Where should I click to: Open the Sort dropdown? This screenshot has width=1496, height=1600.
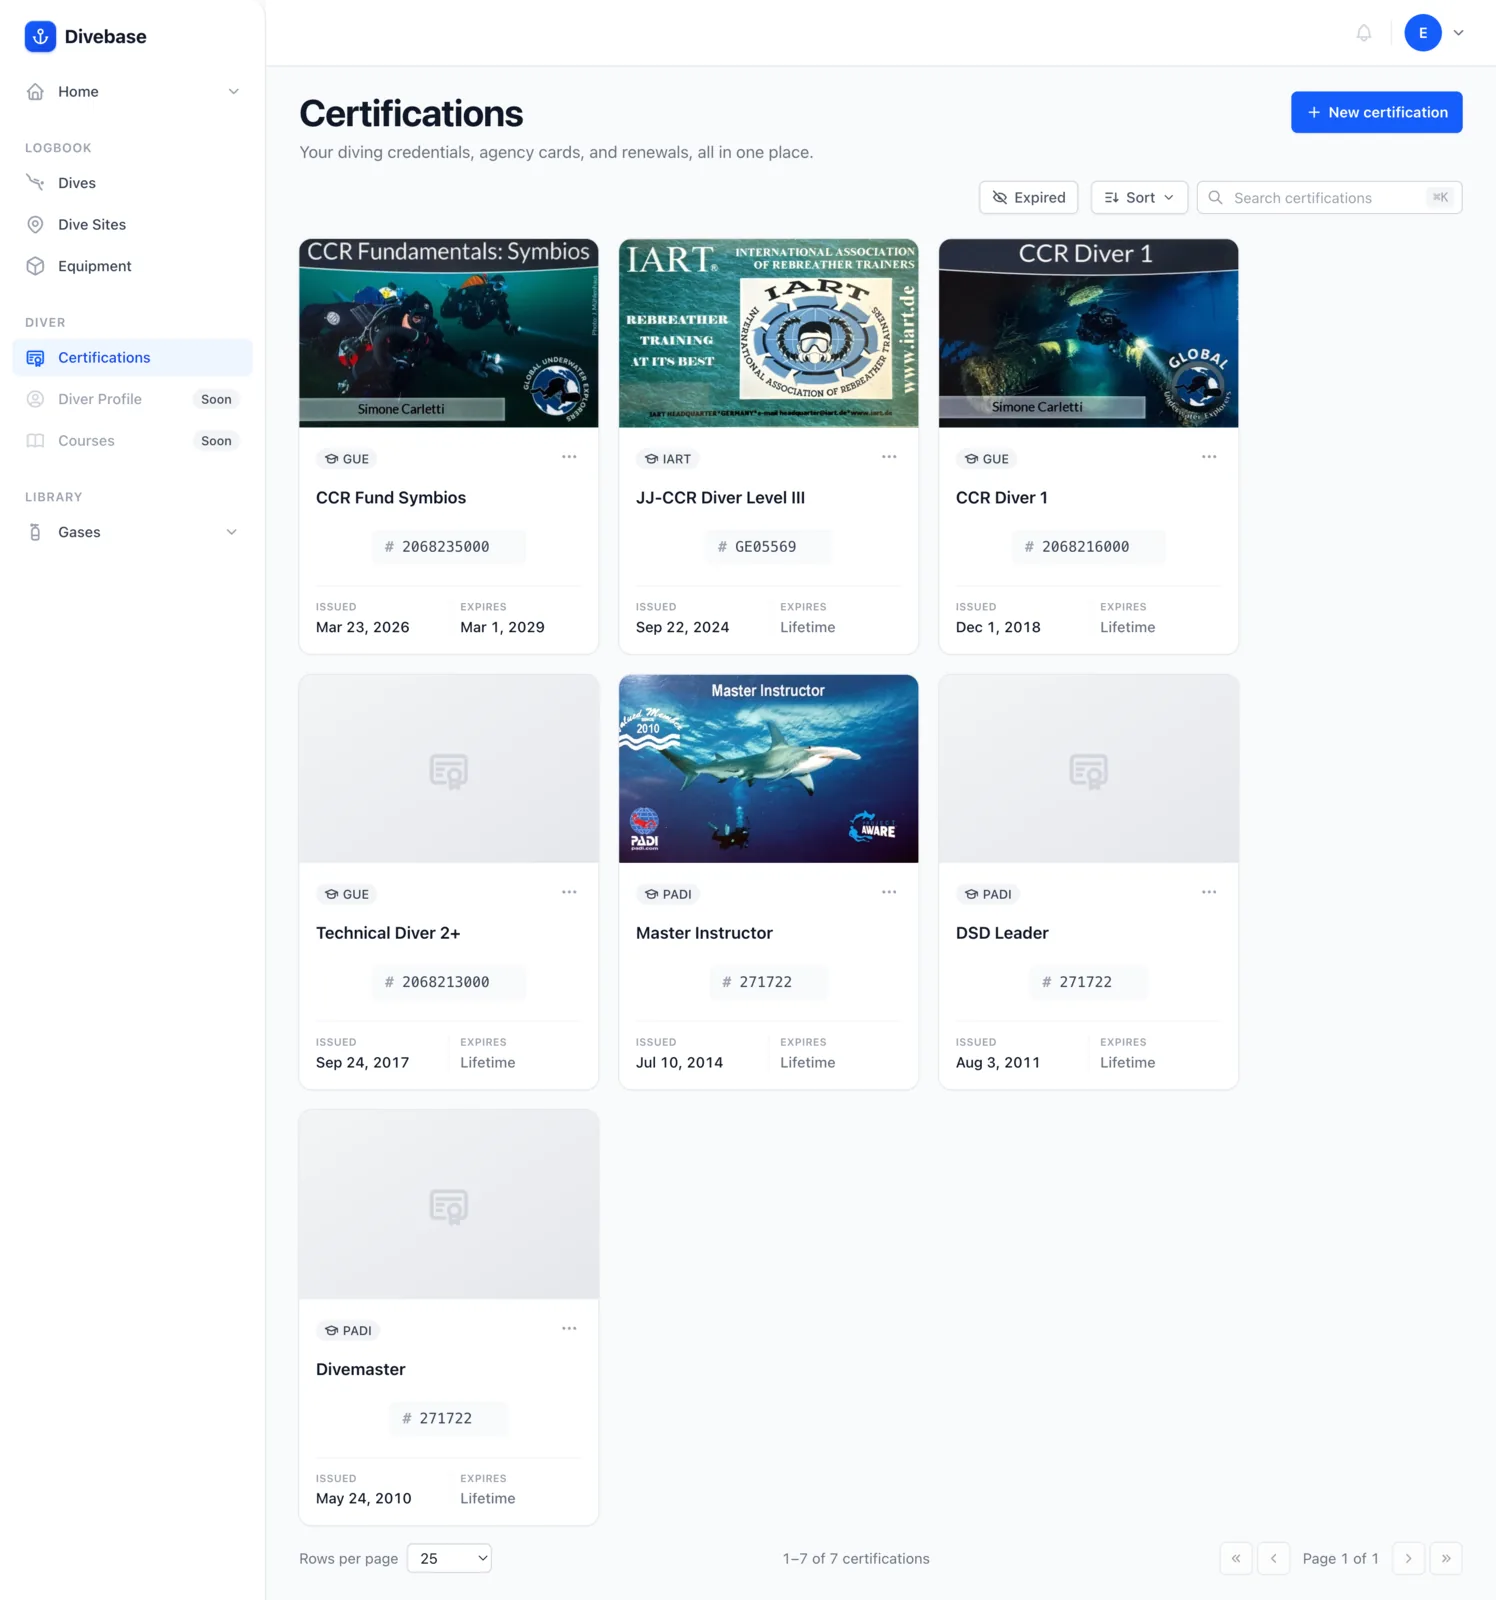tap(1138, 198)
